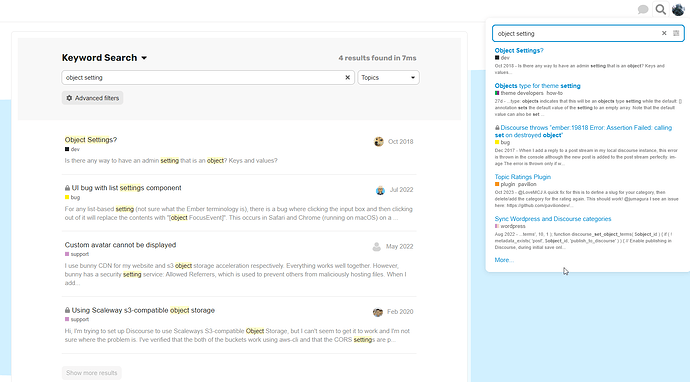Open the Topics filter dropdown
This screenshot has width=690, height=382.
tap(388, 77)
